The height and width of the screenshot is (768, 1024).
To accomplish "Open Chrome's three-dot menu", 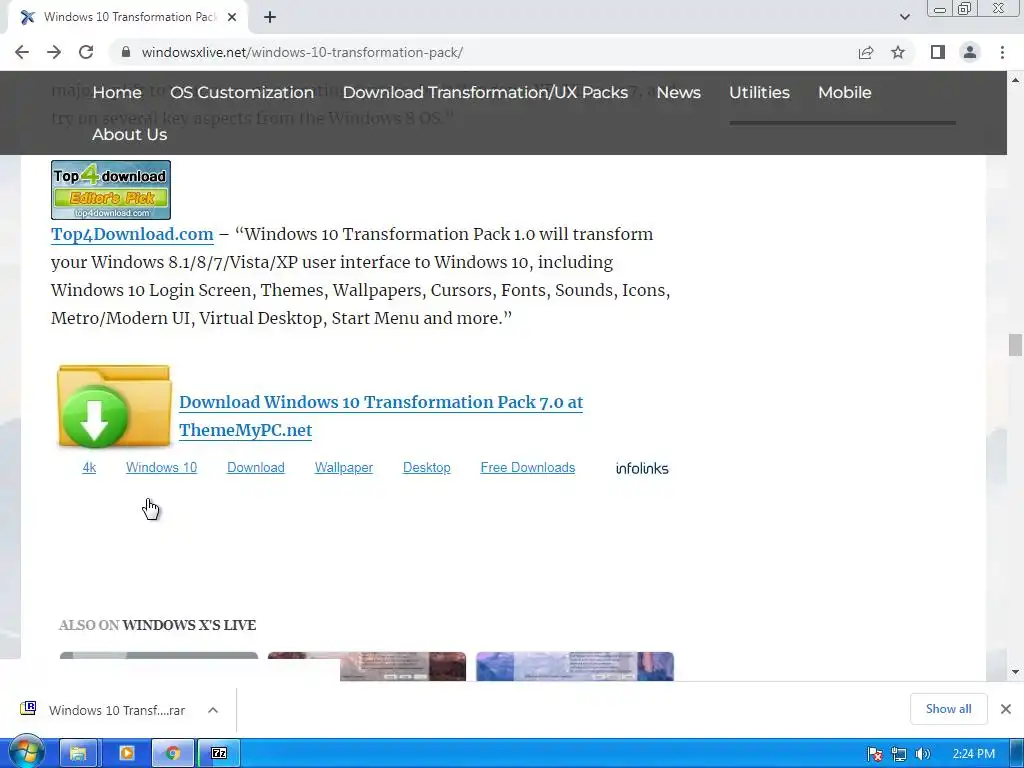I will click(x=1002, y=52).
